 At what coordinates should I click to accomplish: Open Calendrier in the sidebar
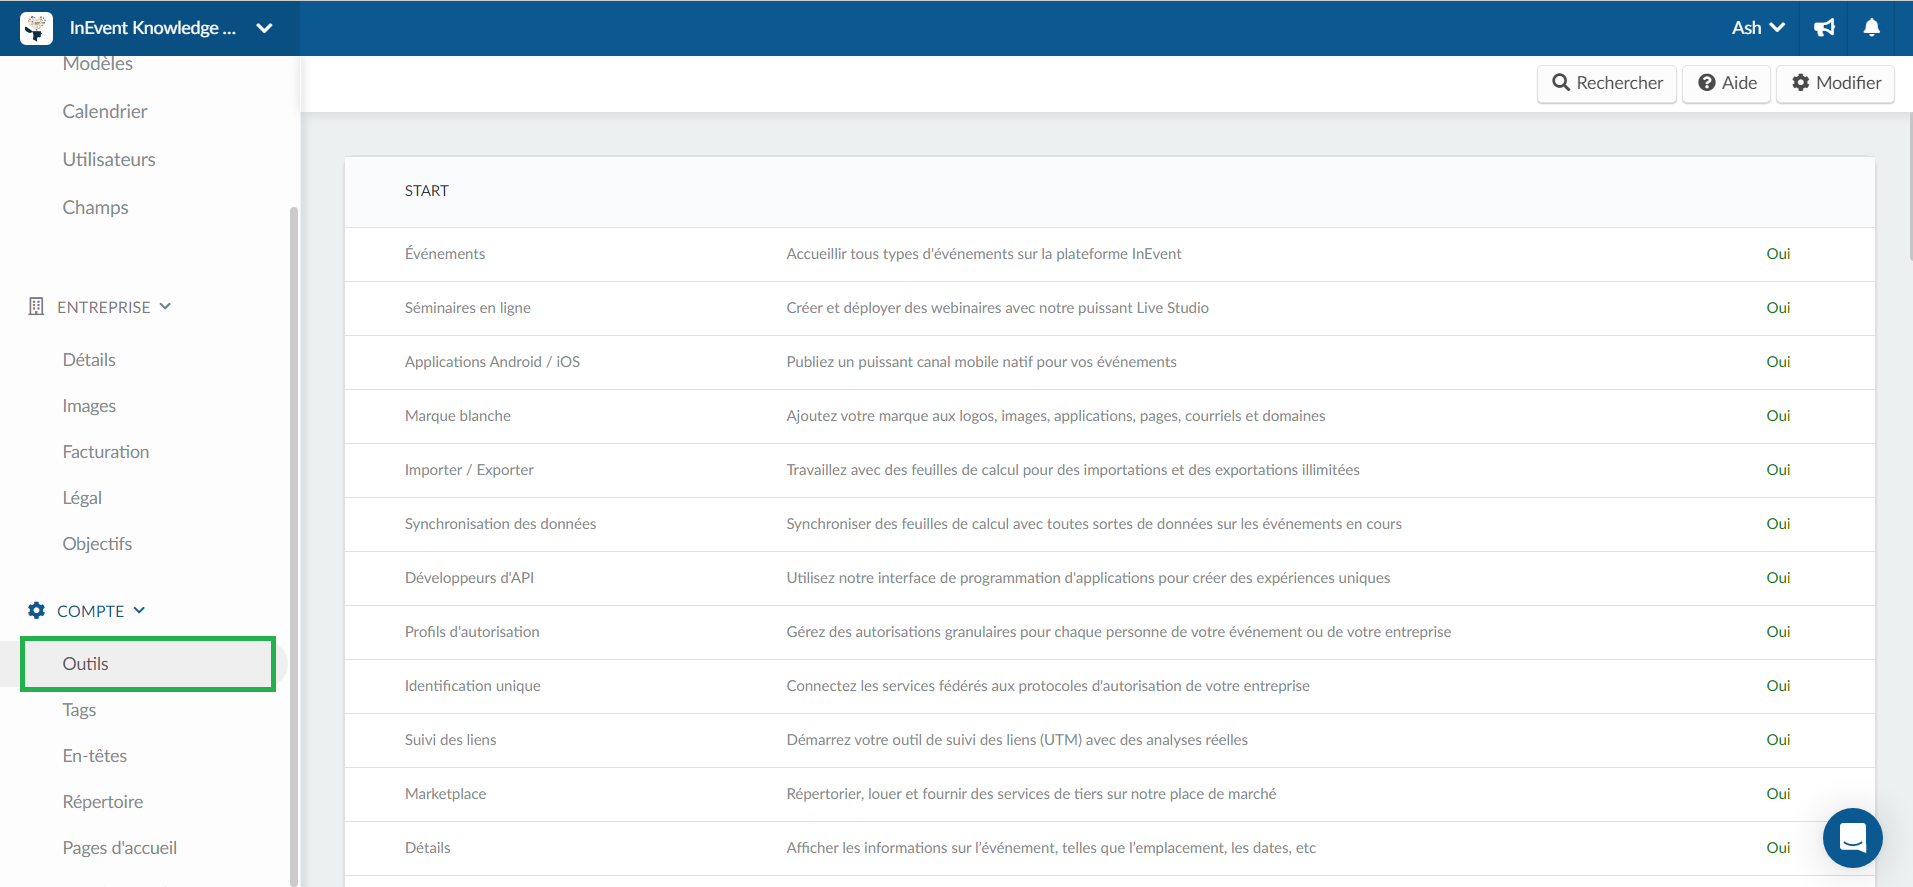(105, 112)
